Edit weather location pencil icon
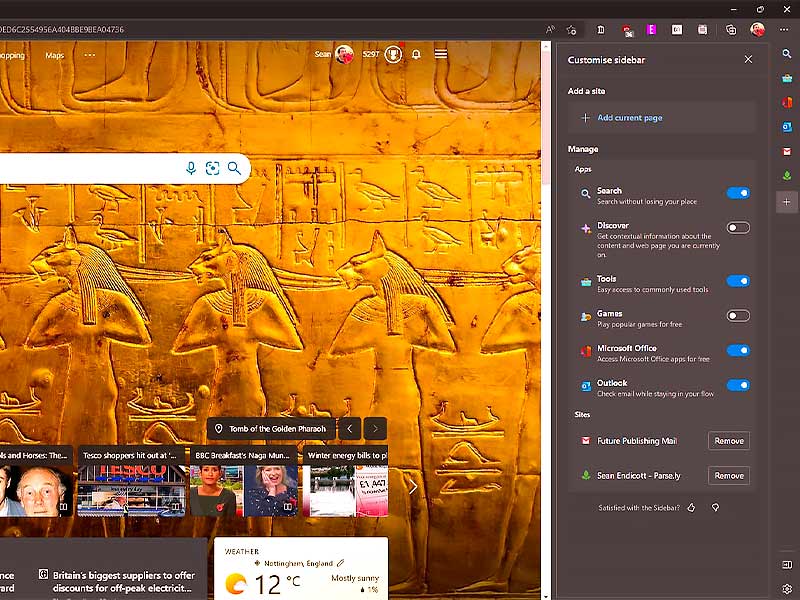 click(x=341, y=563)
